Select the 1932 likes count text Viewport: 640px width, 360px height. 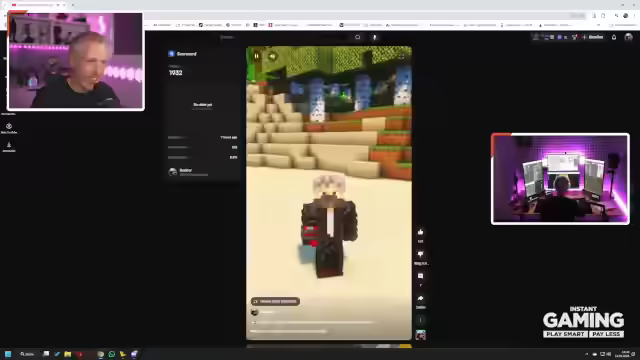pos(176,73)
